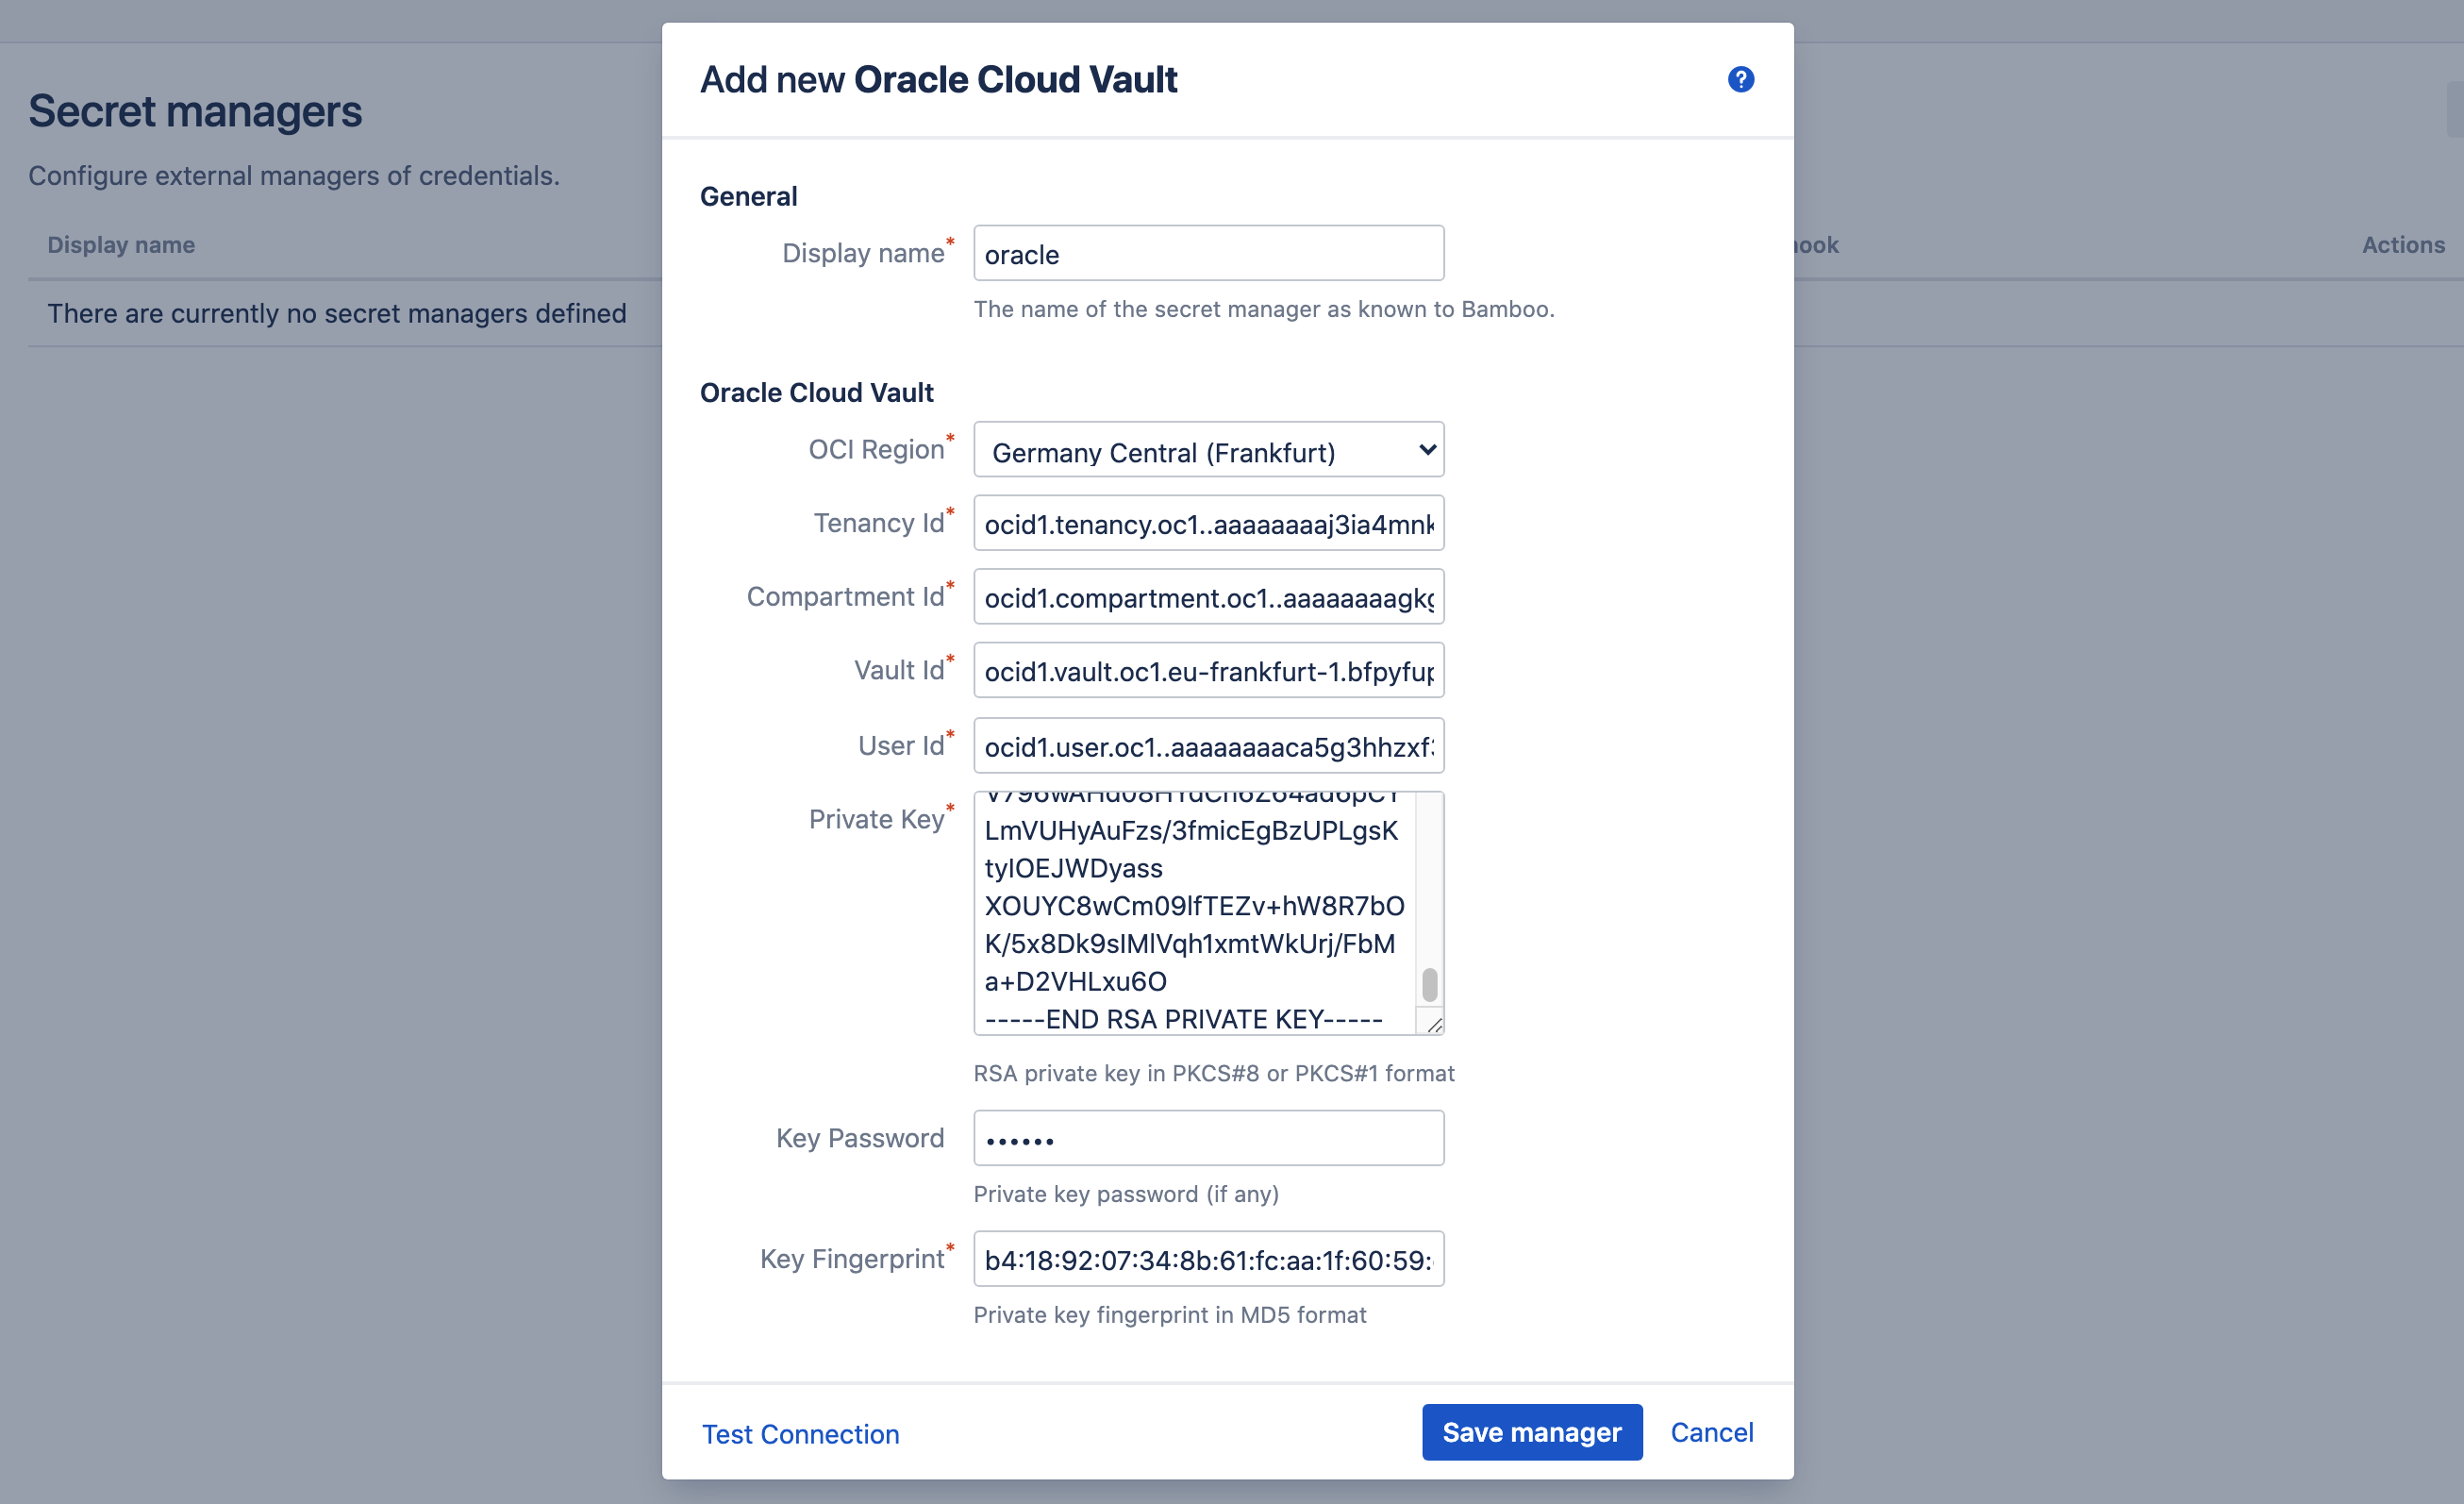The height and width of the screenshot is (1504, 2464).
Task: Click the Display name column header
Action: coord(121,245)
